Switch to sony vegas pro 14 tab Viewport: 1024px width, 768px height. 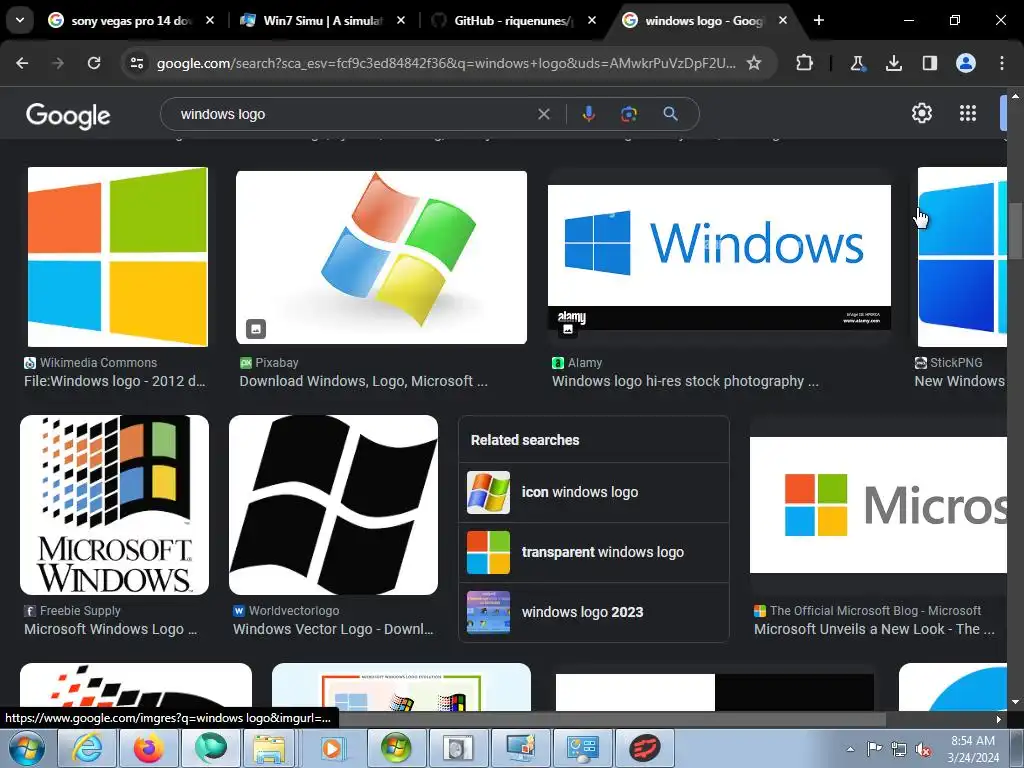(x=131, y=20)
